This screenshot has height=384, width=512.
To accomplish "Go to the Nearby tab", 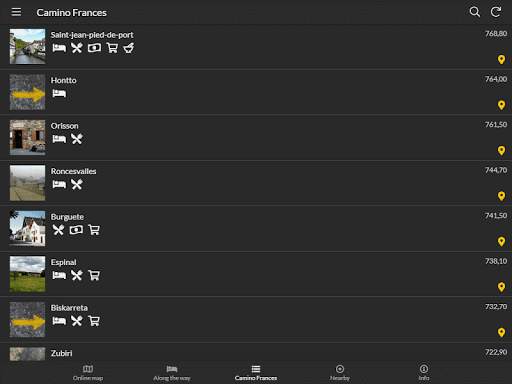I will click(x=340, y=373).
